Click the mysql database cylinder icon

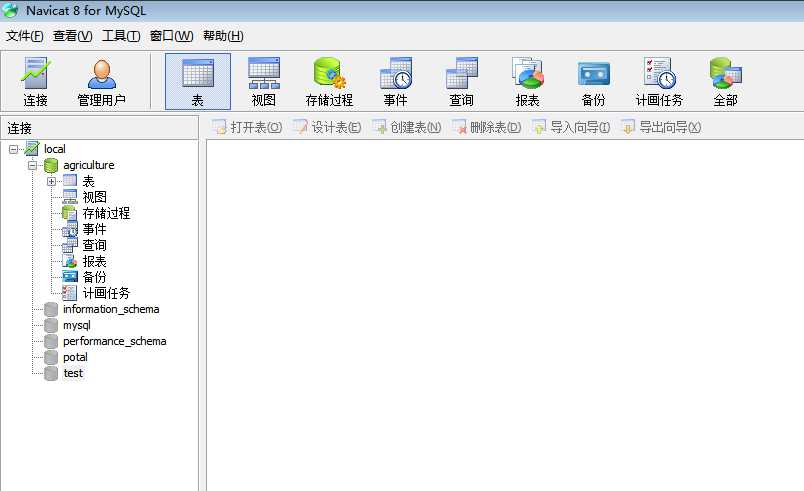tap(51, 325)
